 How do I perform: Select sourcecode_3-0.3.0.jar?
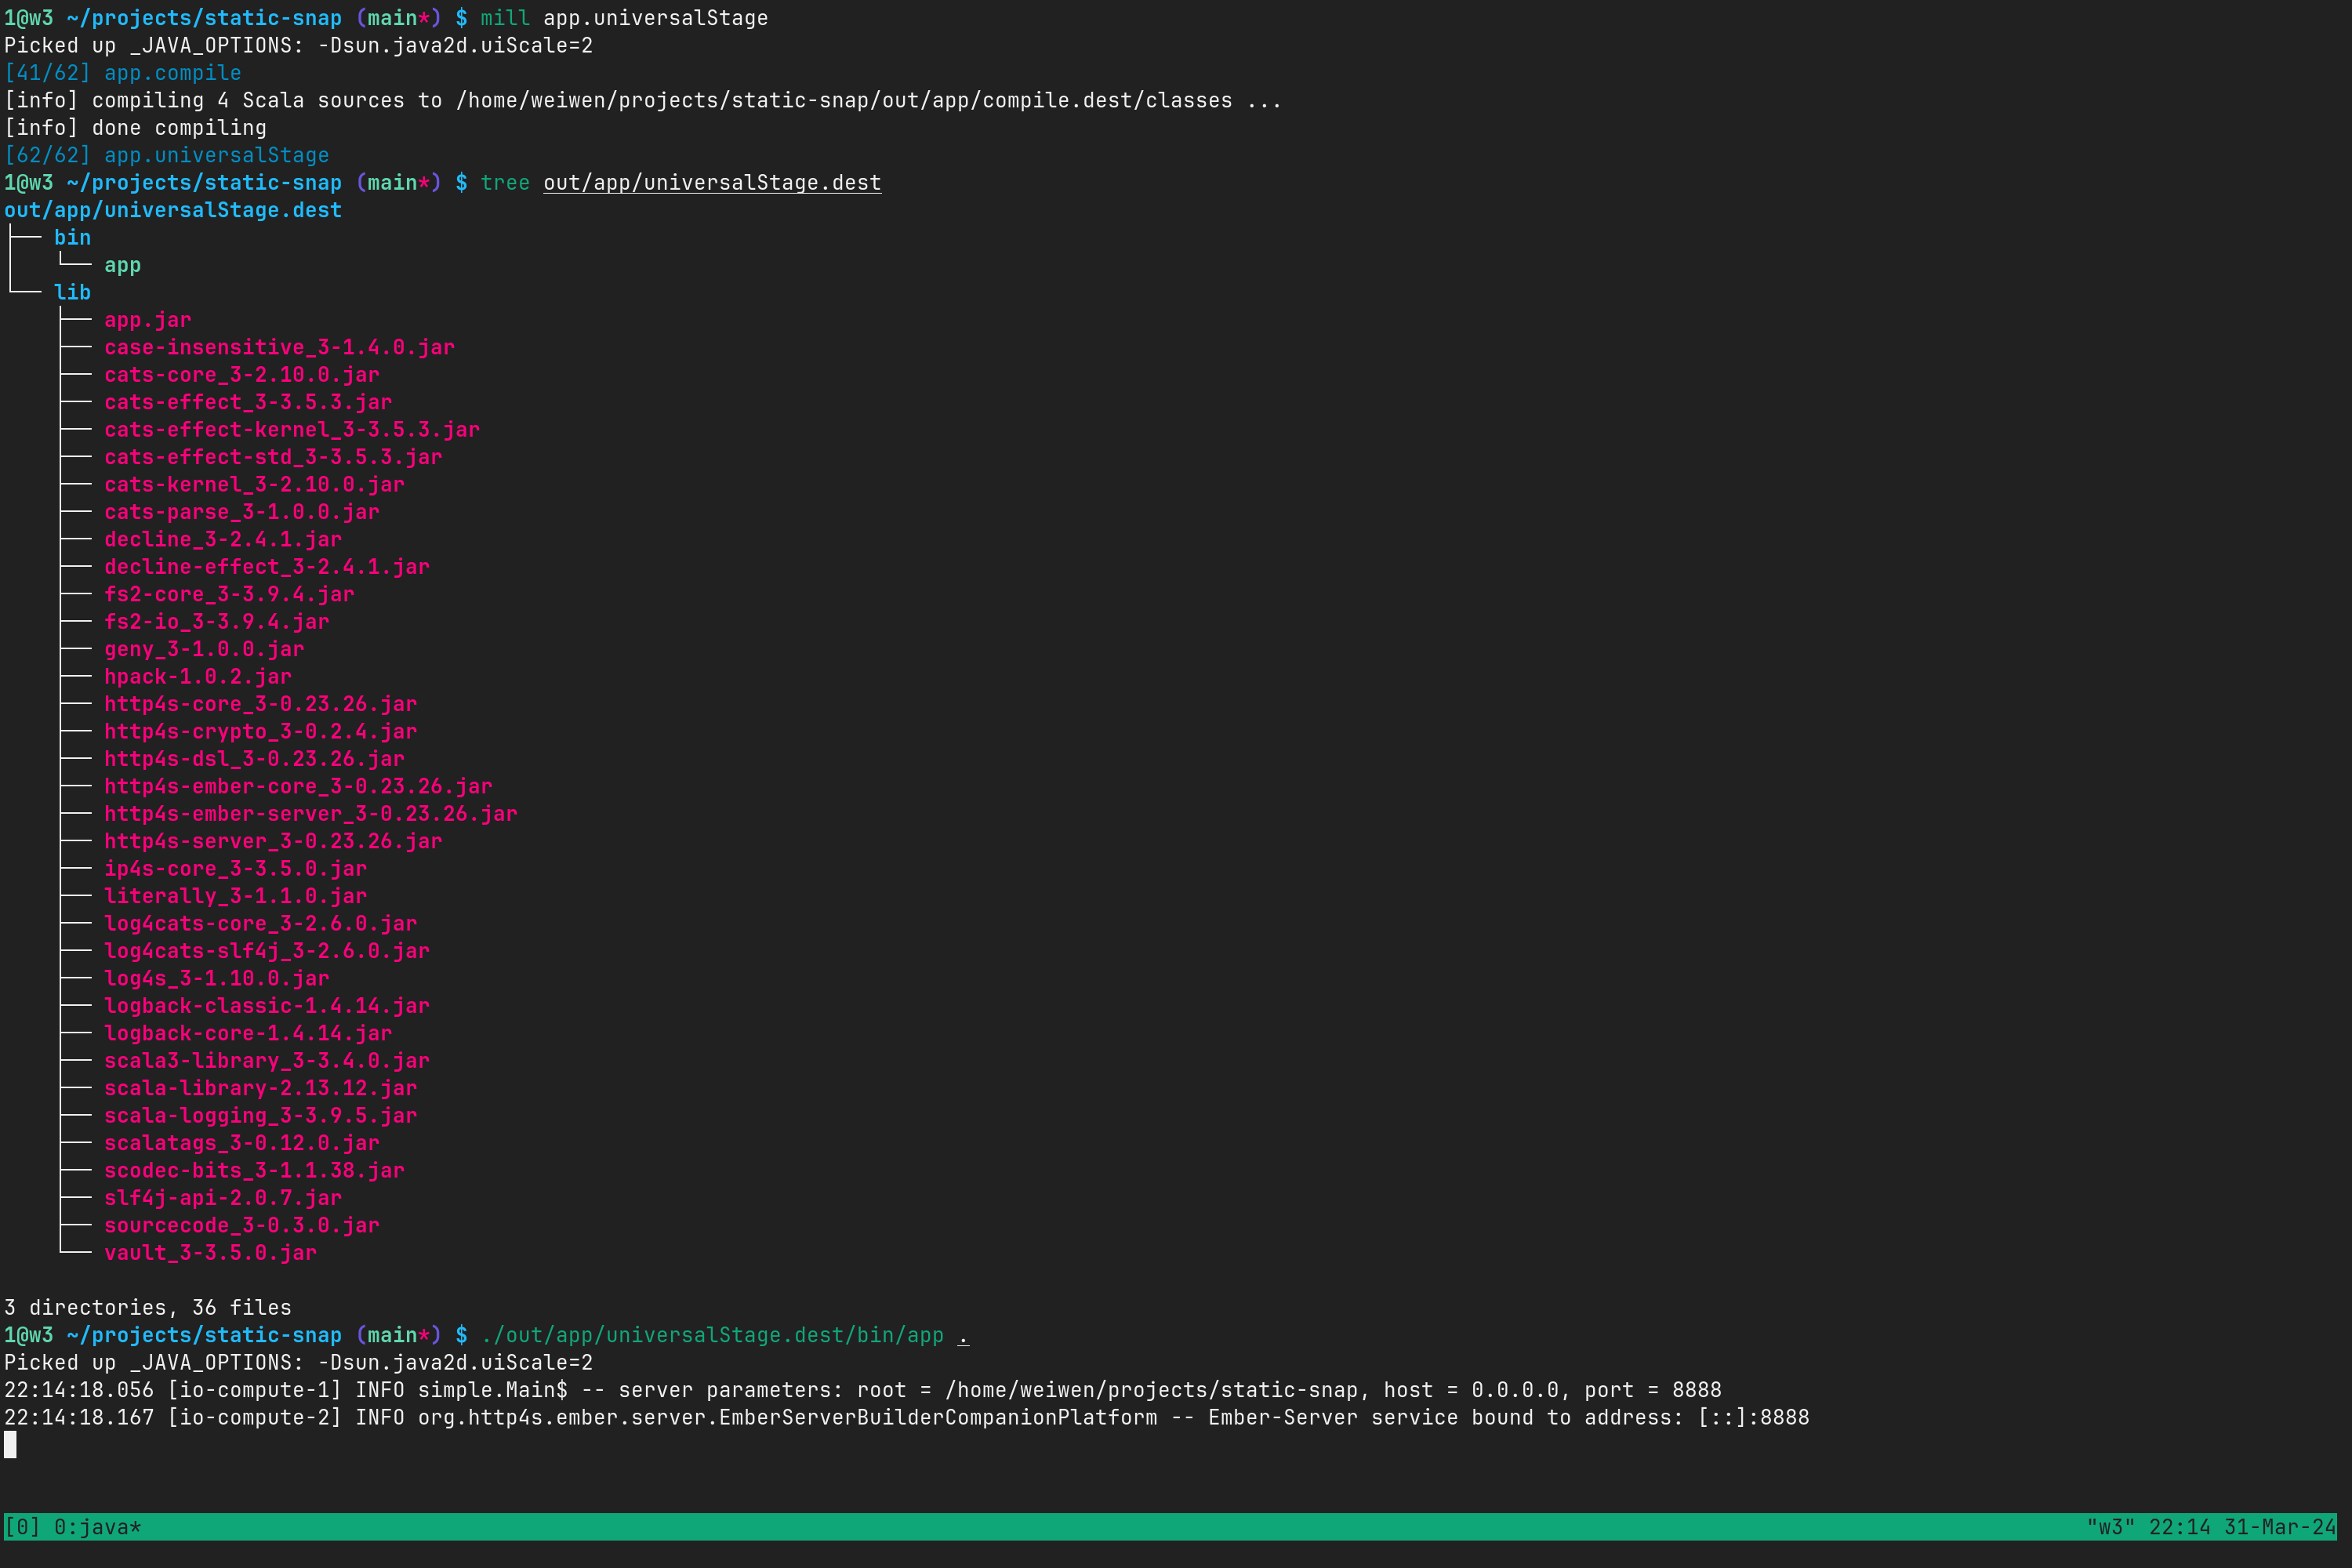point(242,1226)
